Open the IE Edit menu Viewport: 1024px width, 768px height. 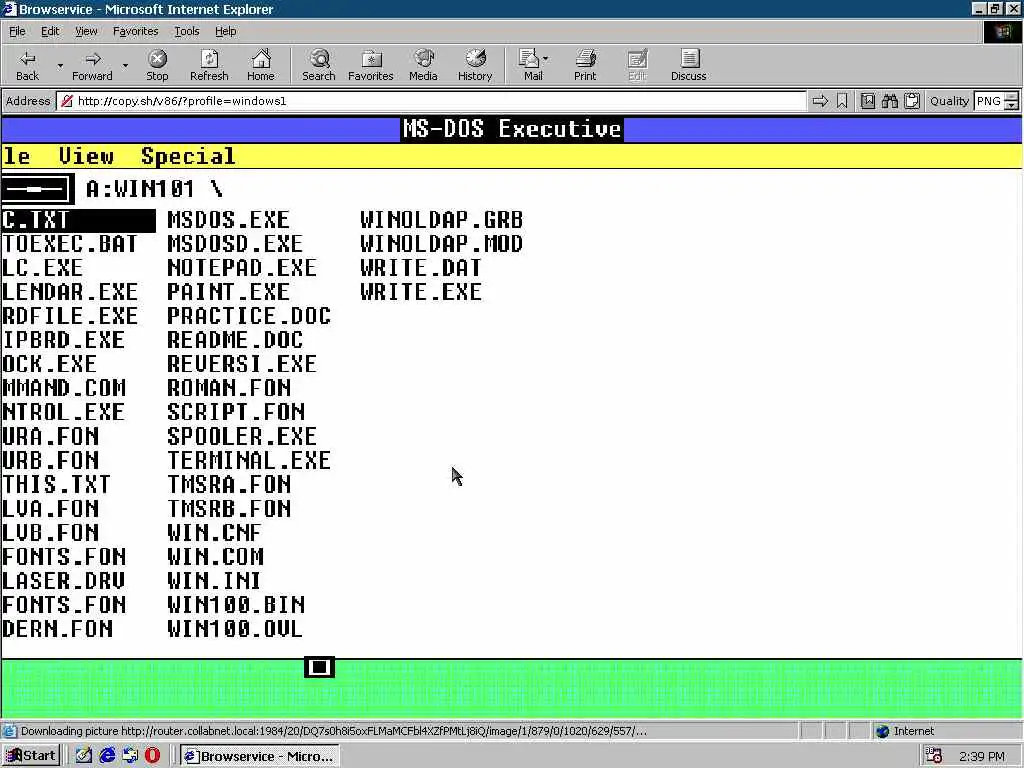(50, 31)
